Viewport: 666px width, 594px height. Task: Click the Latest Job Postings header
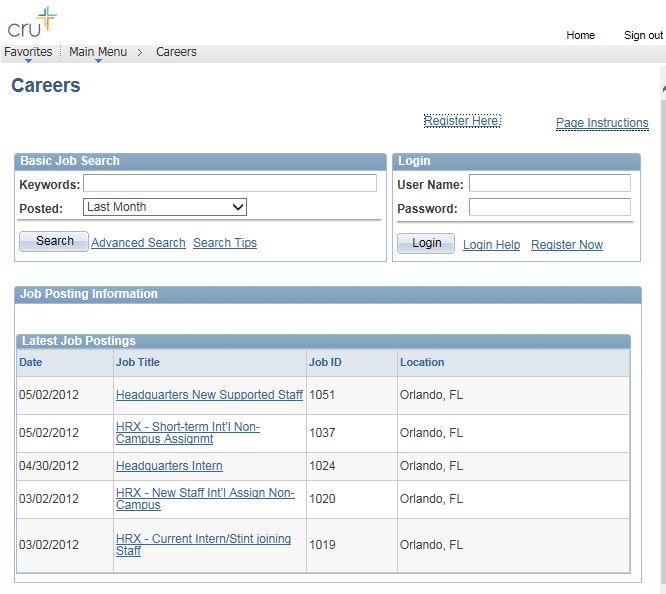coord(323,341)
